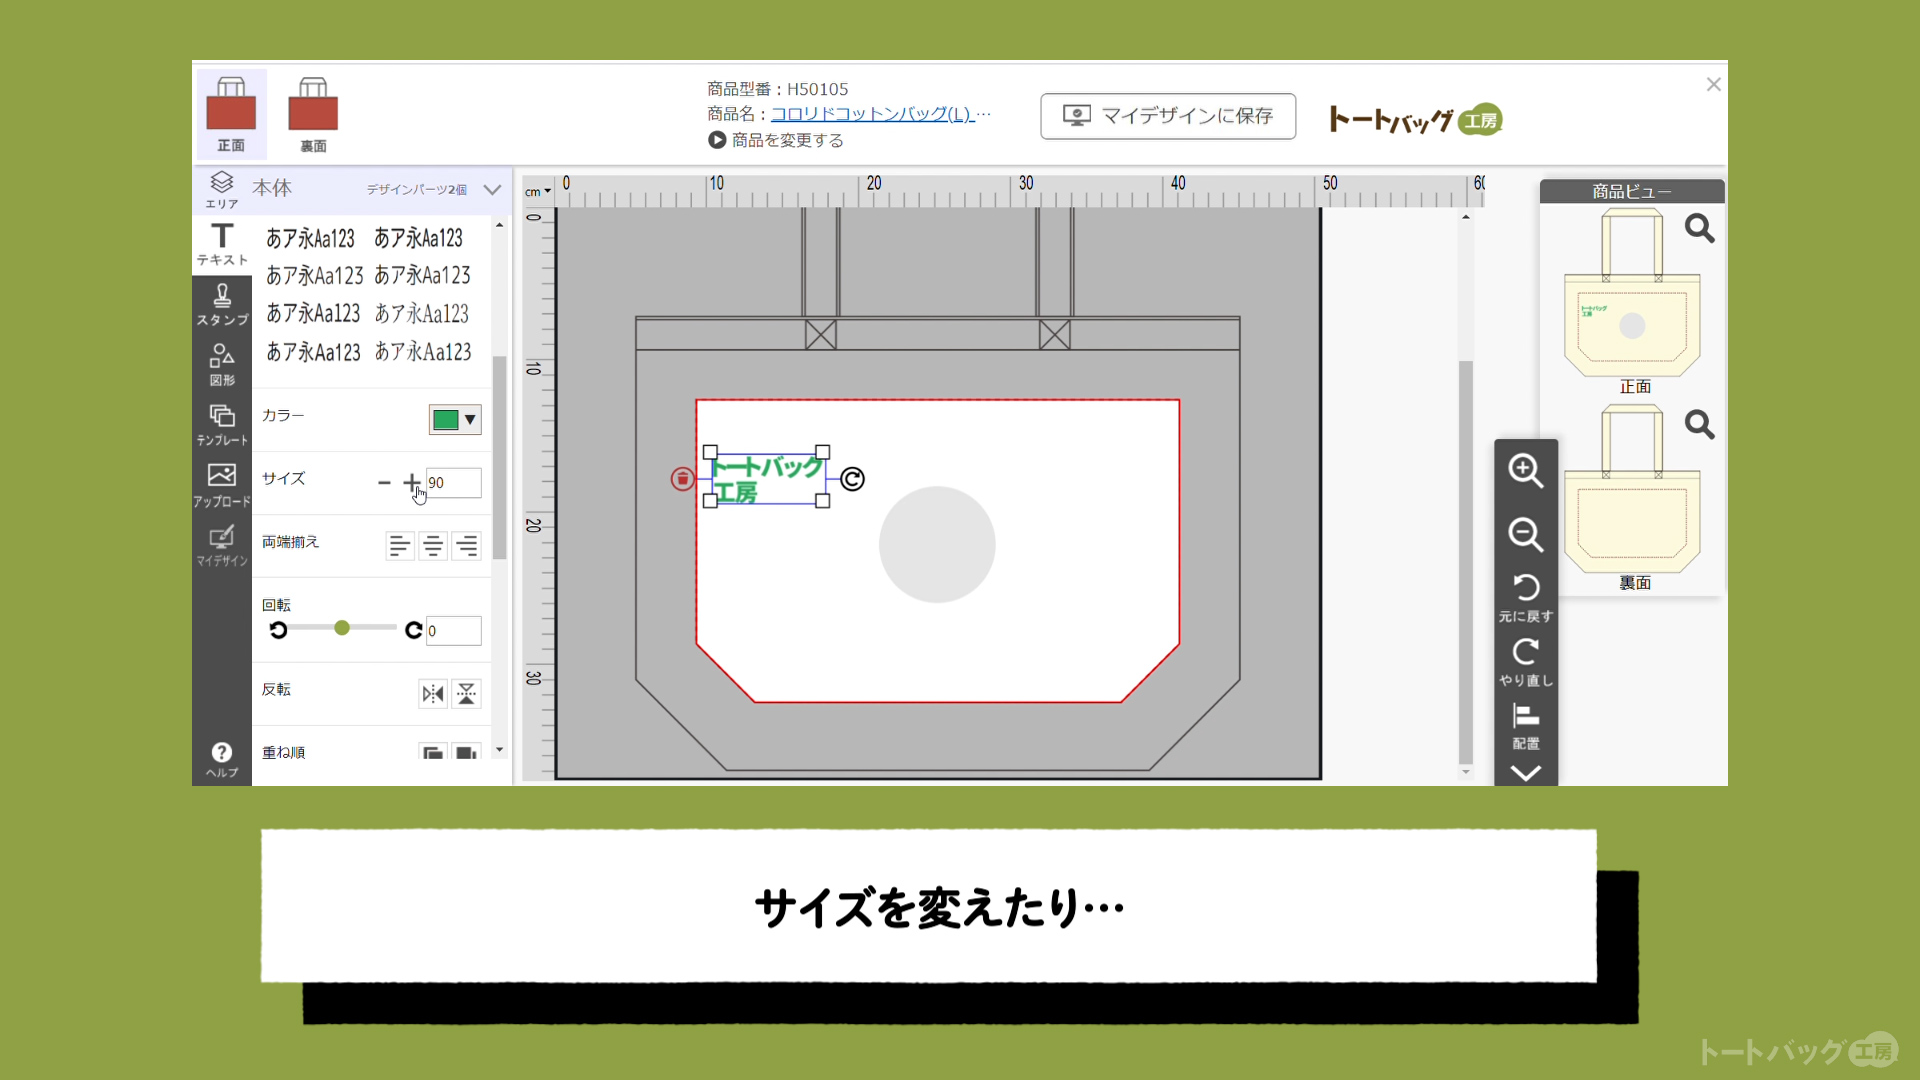Bring text forward in 重ね順
1920x1080 pixels.
coord(432,752)
